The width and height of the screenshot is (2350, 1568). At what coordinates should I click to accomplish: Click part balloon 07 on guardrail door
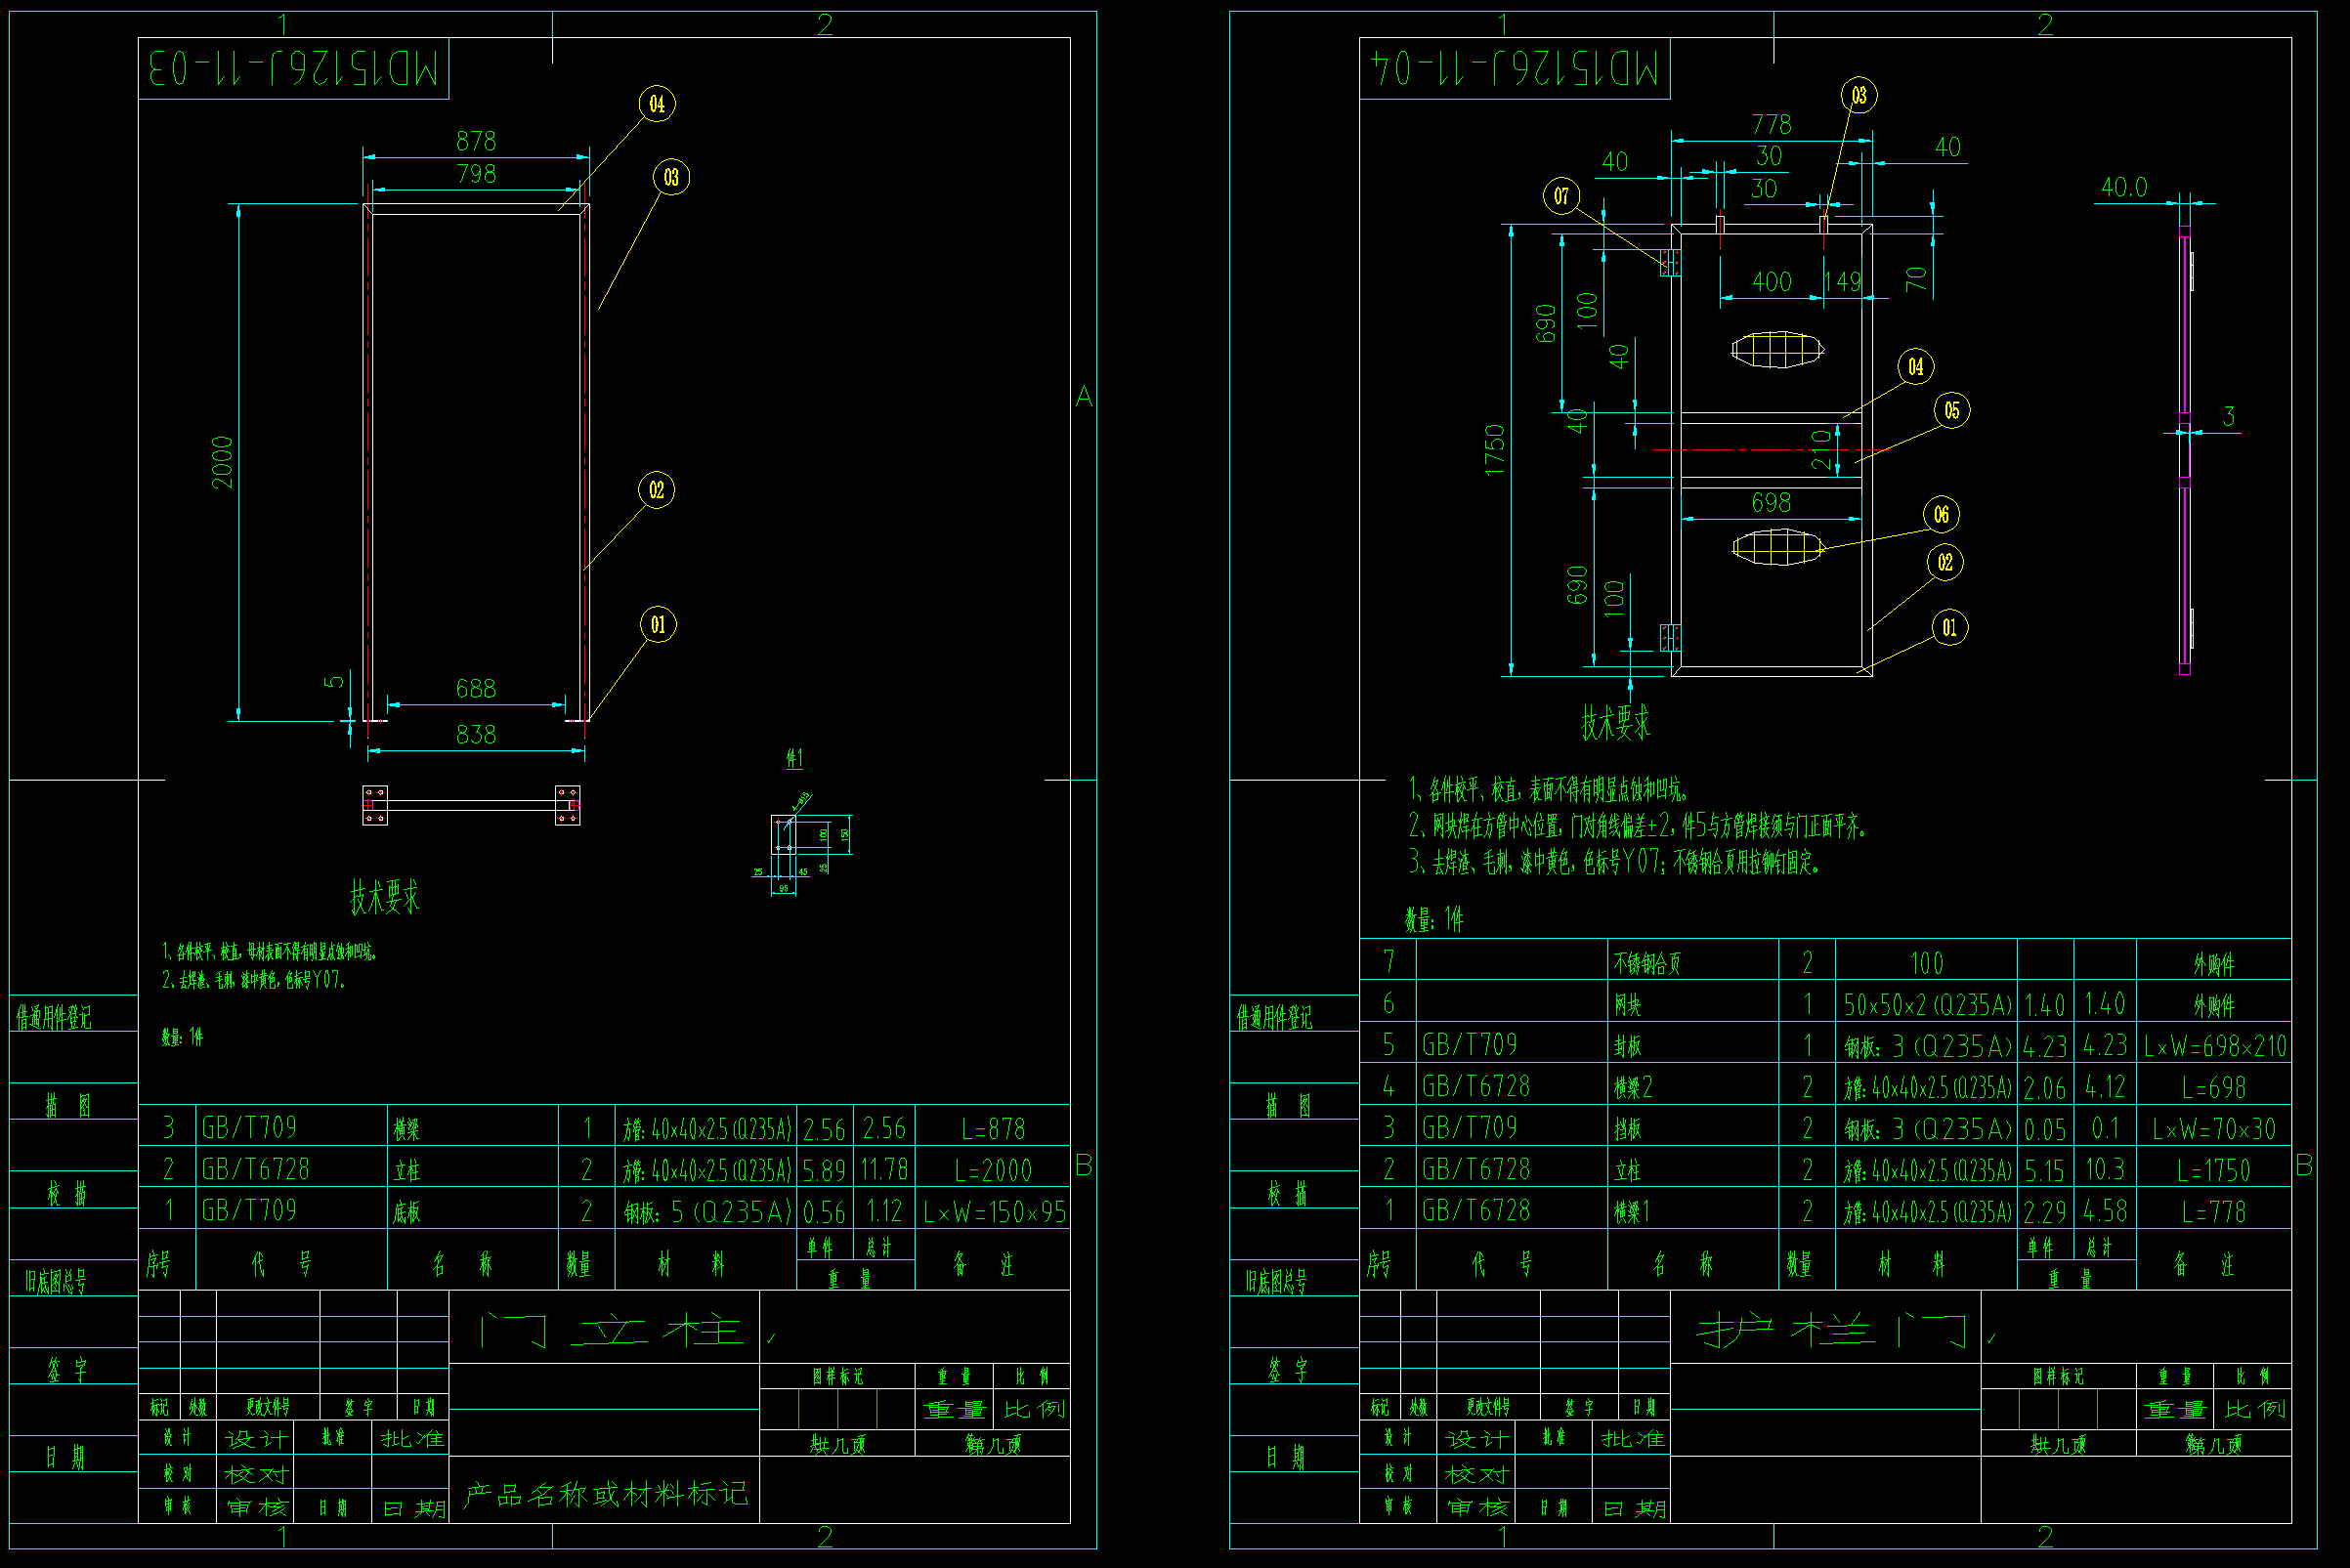1561,195
